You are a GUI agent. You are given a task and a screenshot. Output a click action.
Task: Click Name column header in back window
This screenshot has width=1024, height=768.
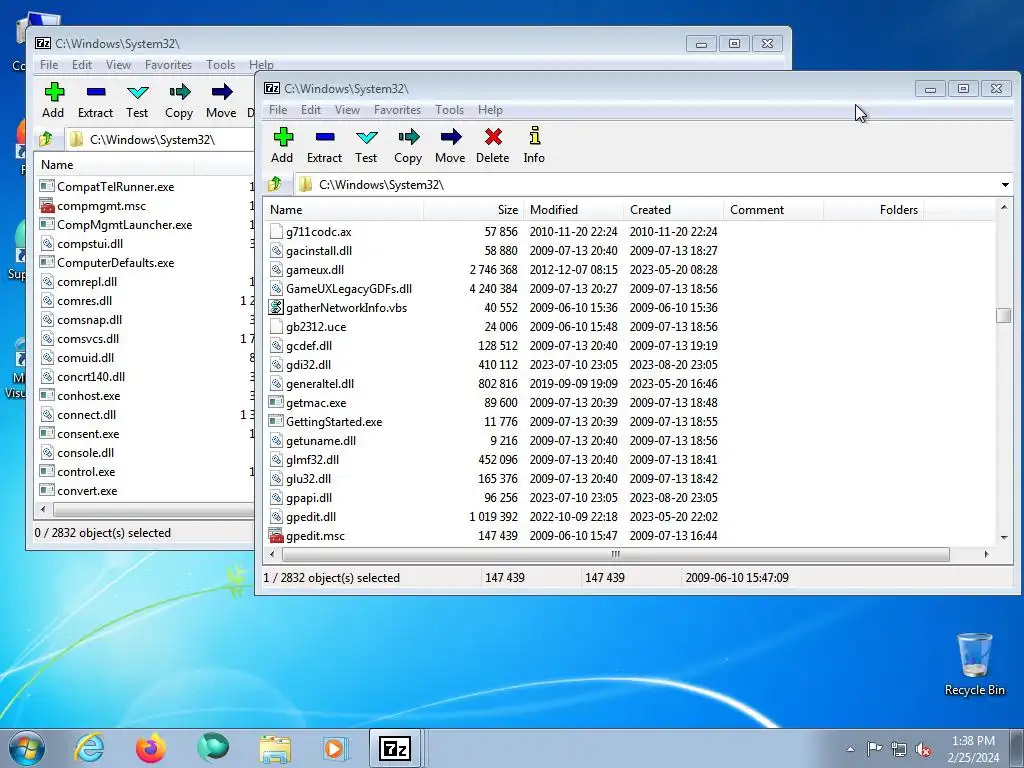(x=115, y=165)
